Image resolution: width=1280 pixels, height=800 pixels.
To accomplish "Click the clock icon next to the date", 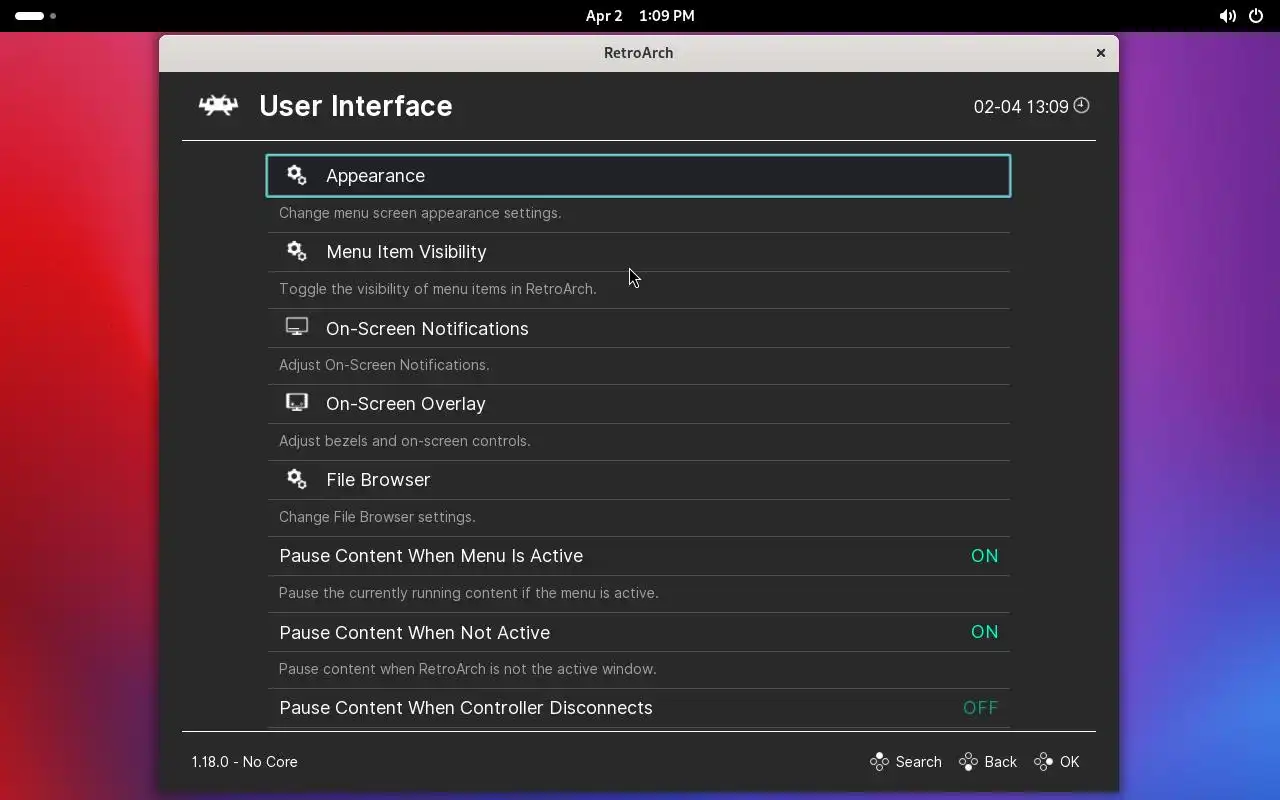I will pos(1081,105).
